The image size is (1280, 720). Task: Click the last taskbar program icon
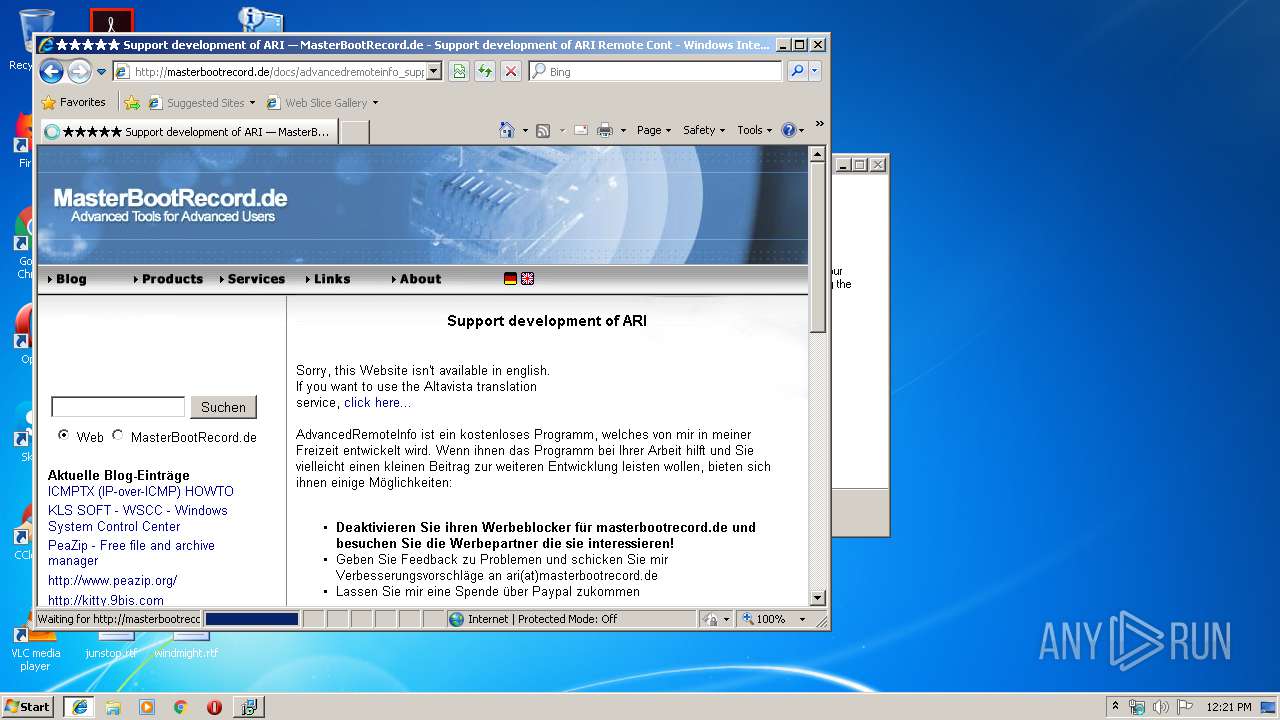click(249, 707)
